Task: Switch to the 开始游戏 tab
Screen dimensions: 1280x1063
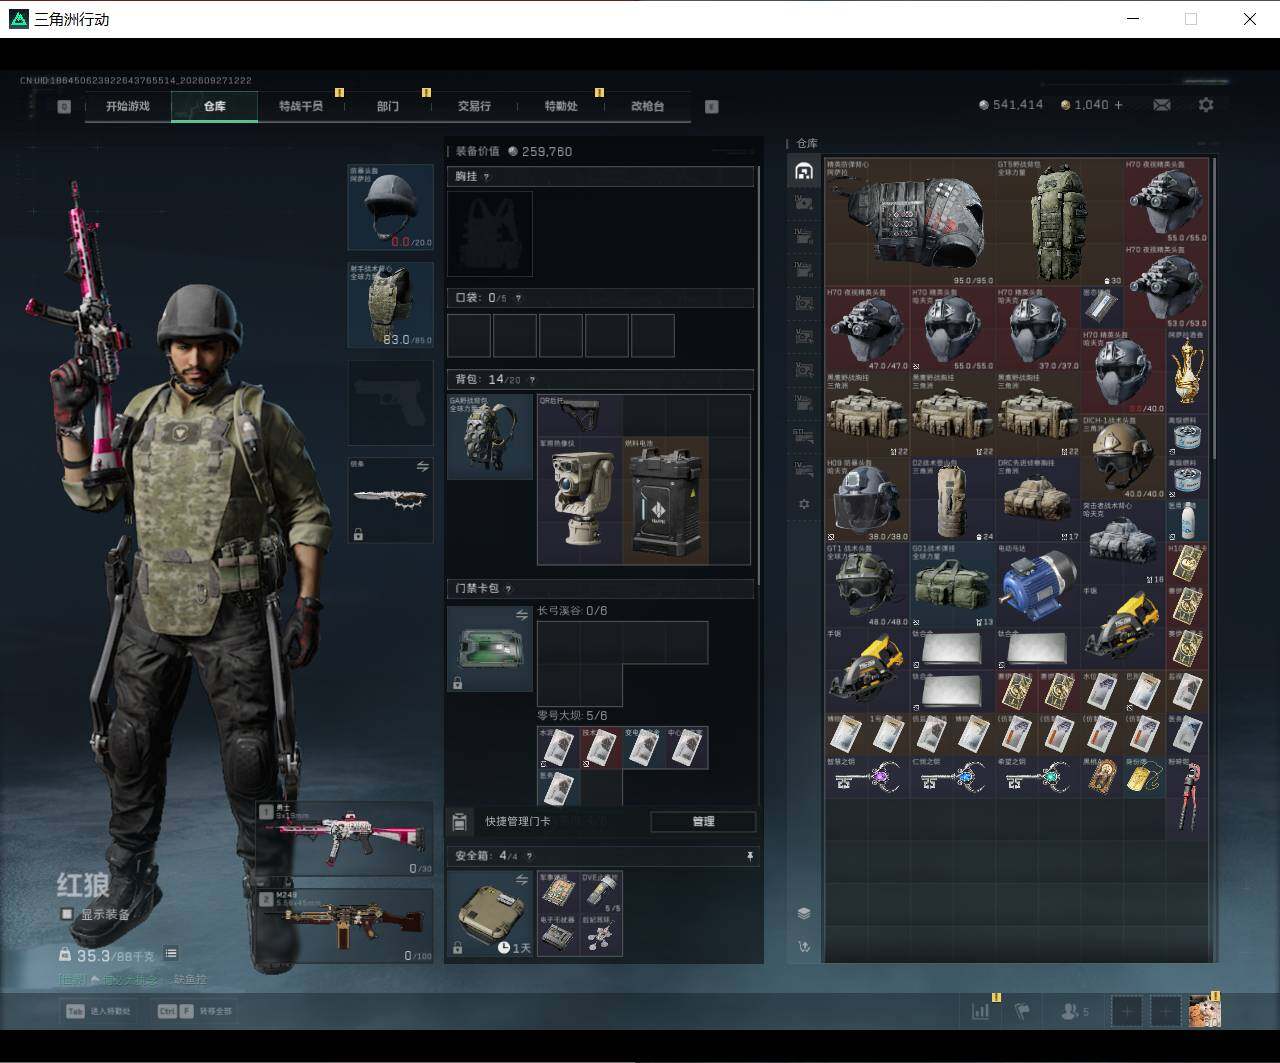Action: [x=128, y=106]
